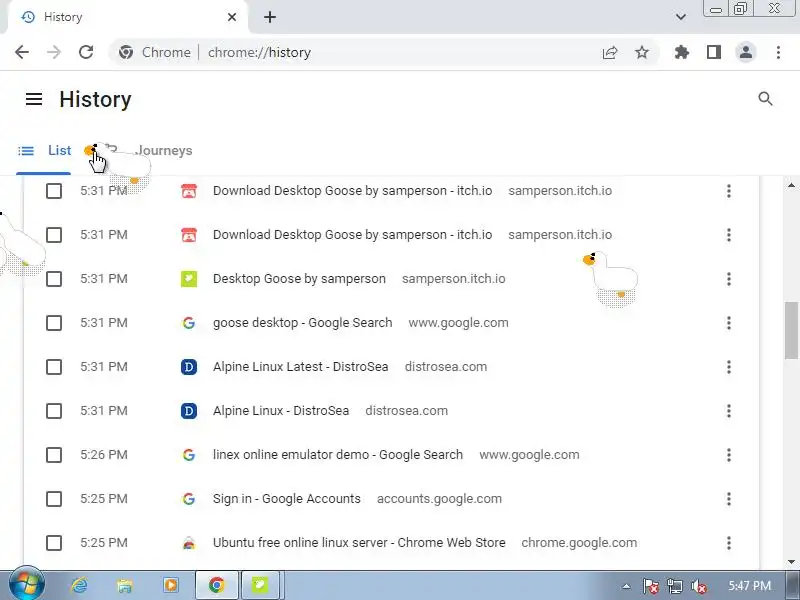Open the Alpine Linux Latest - DistroSea link
This screenshot has height=600, width=800.
click(301, 367)
